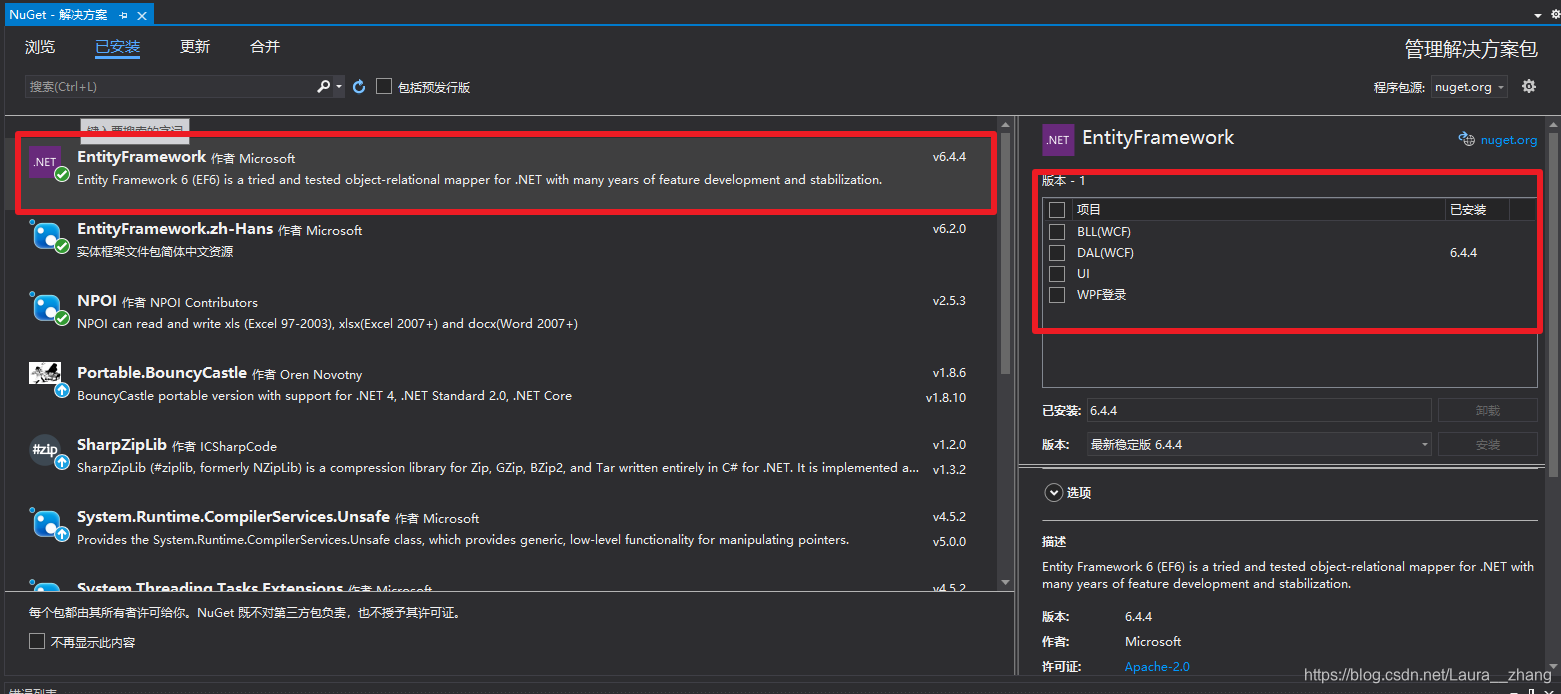The height and width of the screenshot is (694, 1561).
Task: Click the pin icon on NuGet tab
Action: (x=123, y=15)
